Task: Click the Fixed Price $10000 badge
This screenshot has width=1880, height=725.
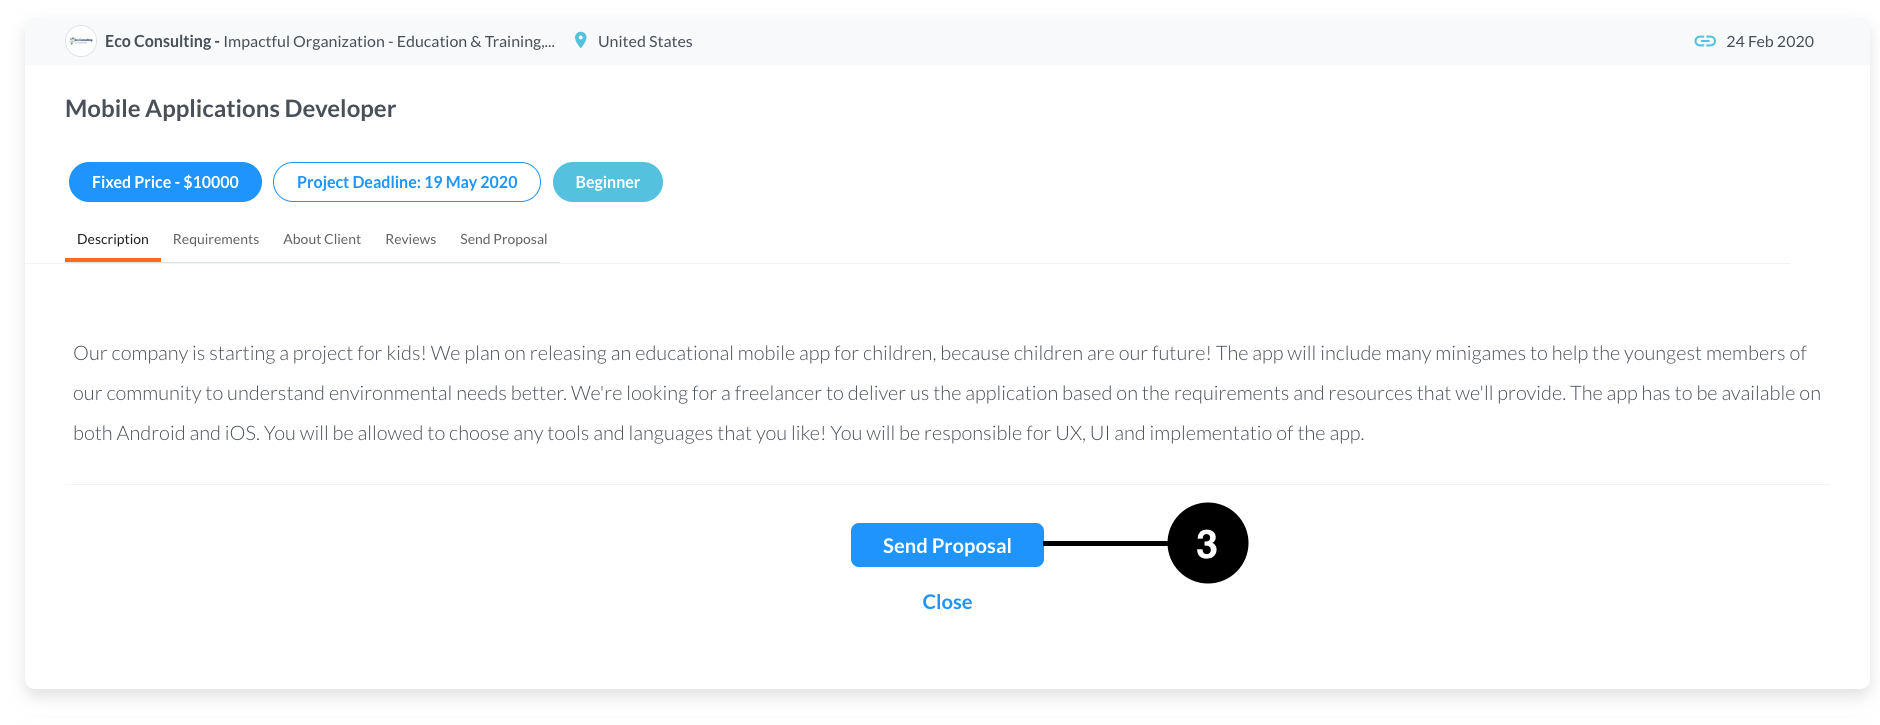Action: pos(165,182)
